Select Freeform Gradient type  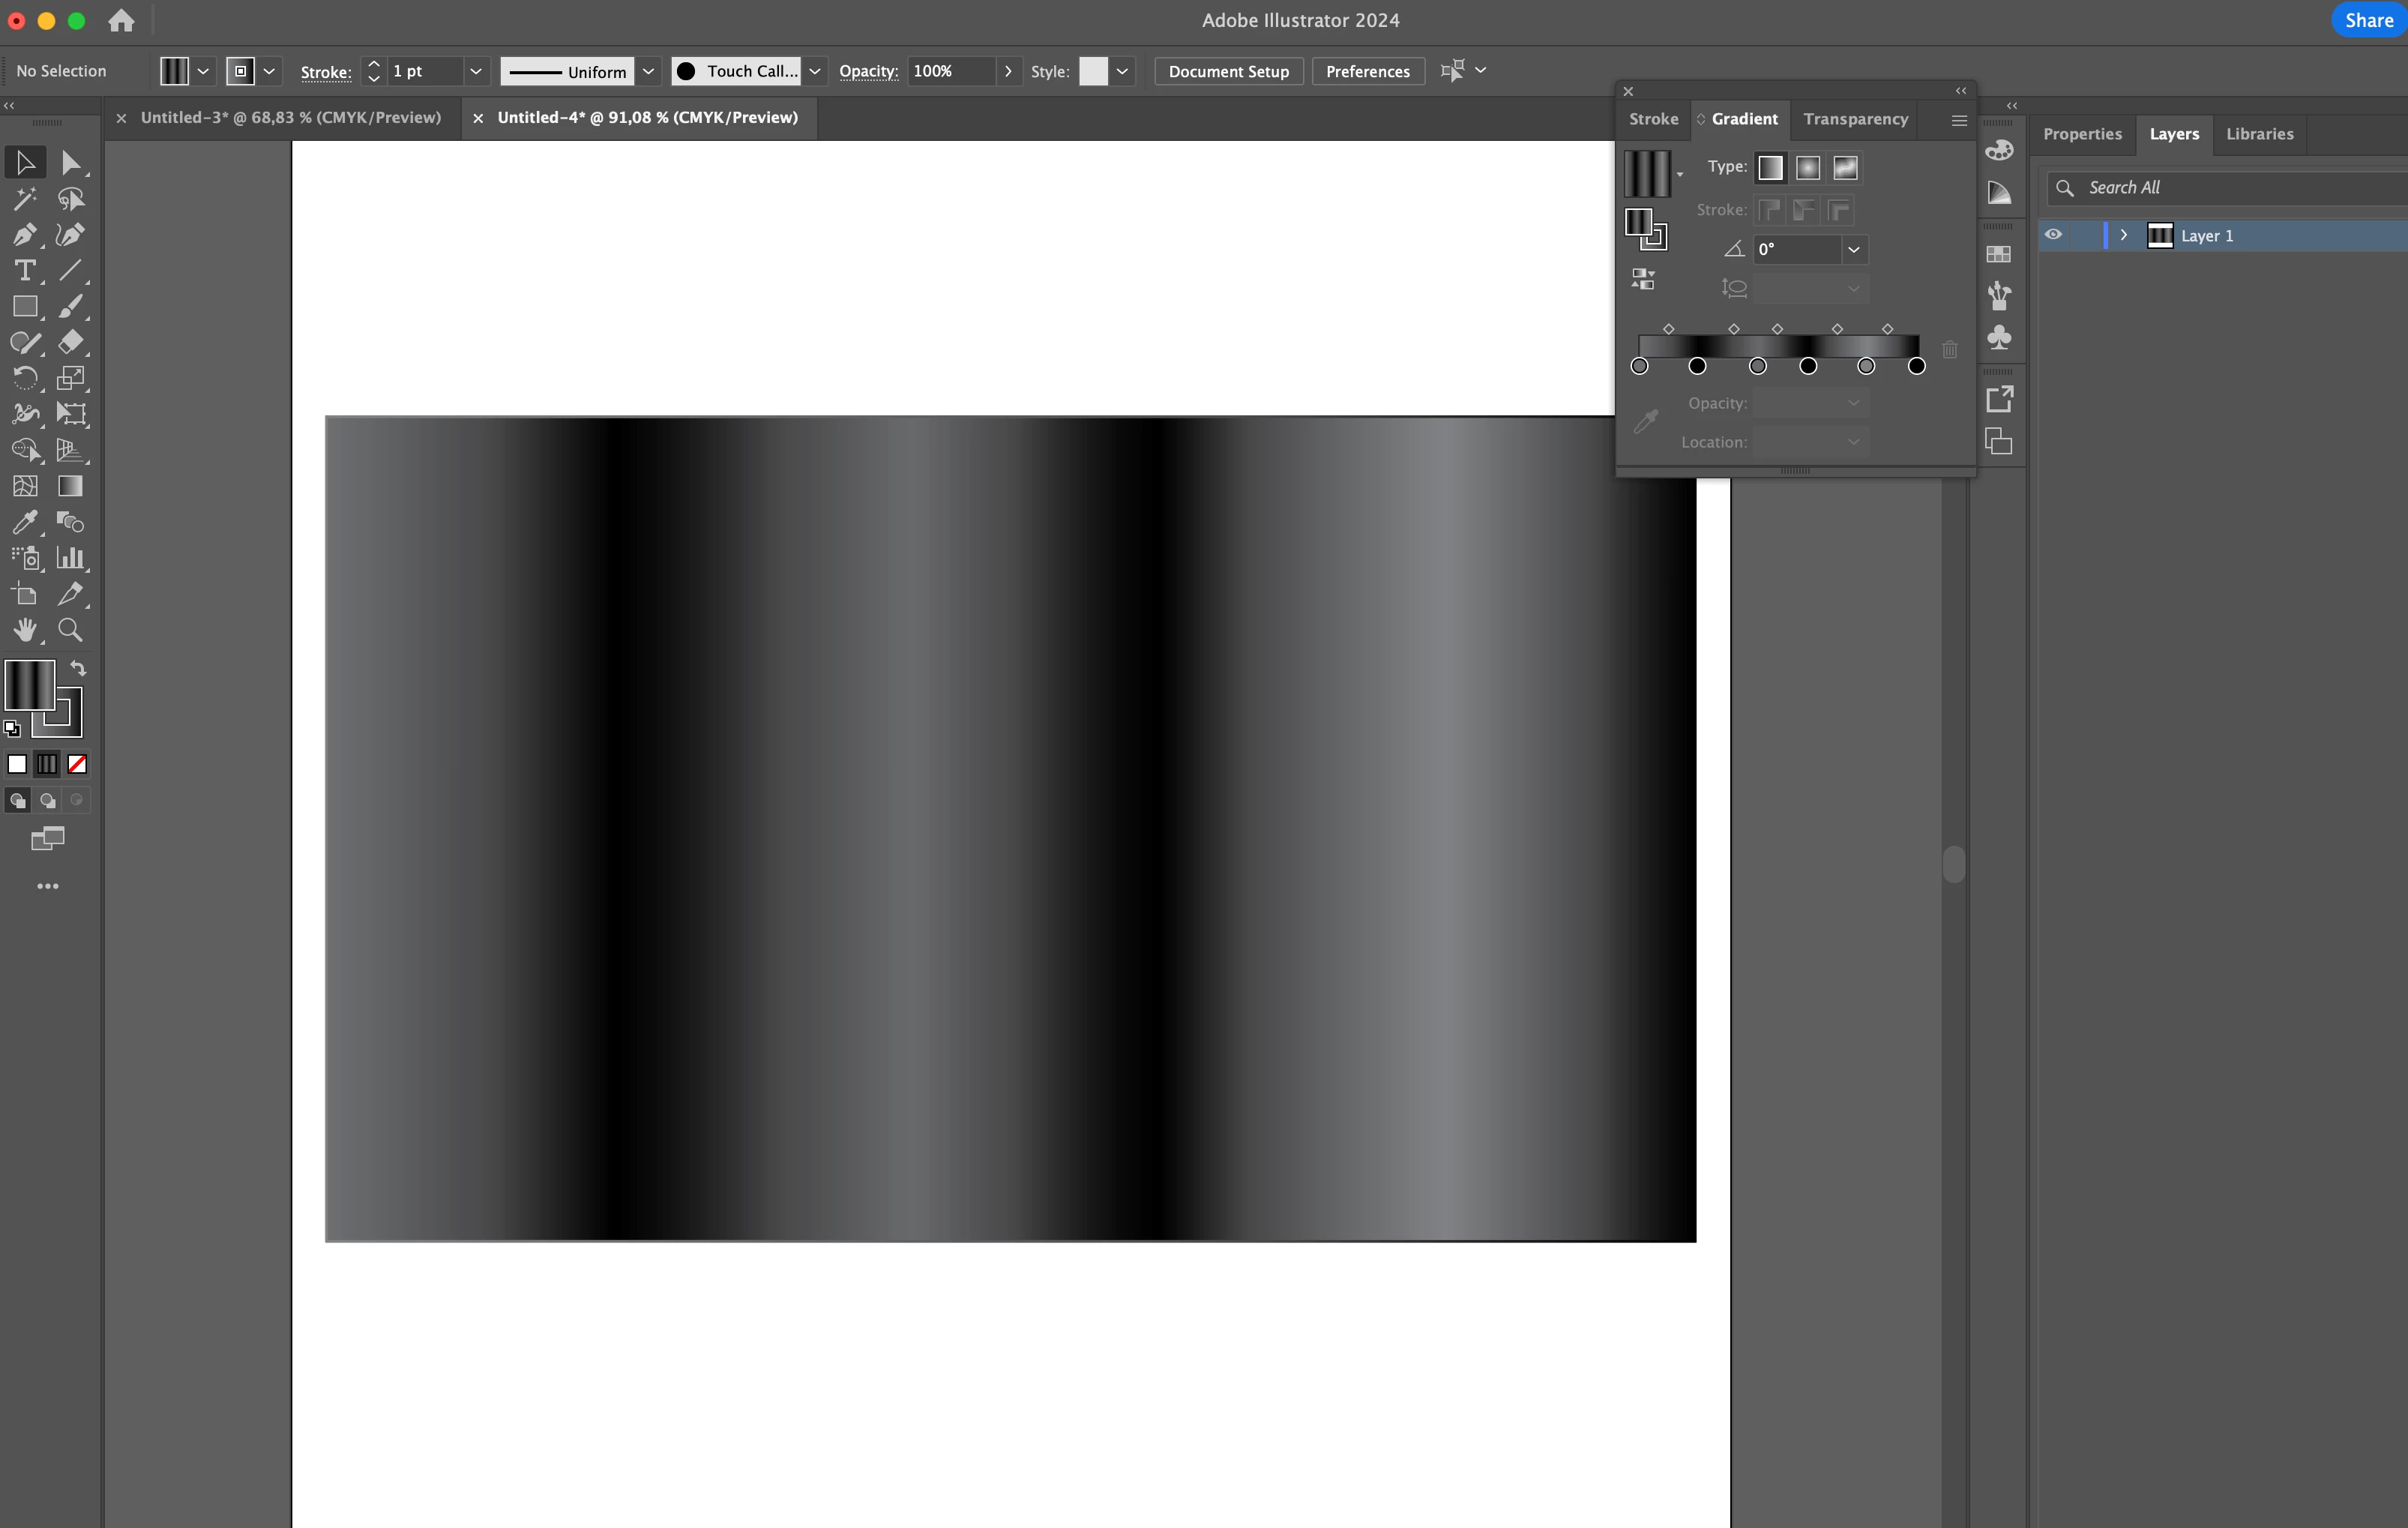click(1845, 168)
